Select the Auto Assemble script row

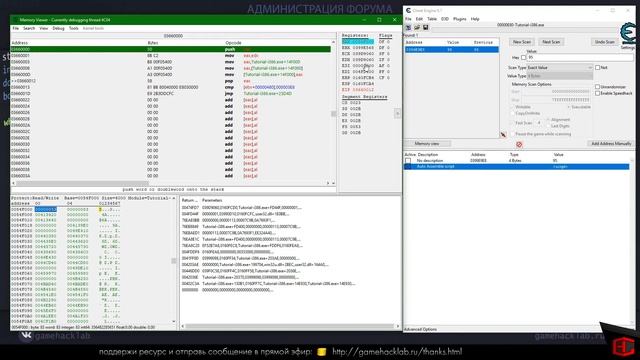pos(517,167)
